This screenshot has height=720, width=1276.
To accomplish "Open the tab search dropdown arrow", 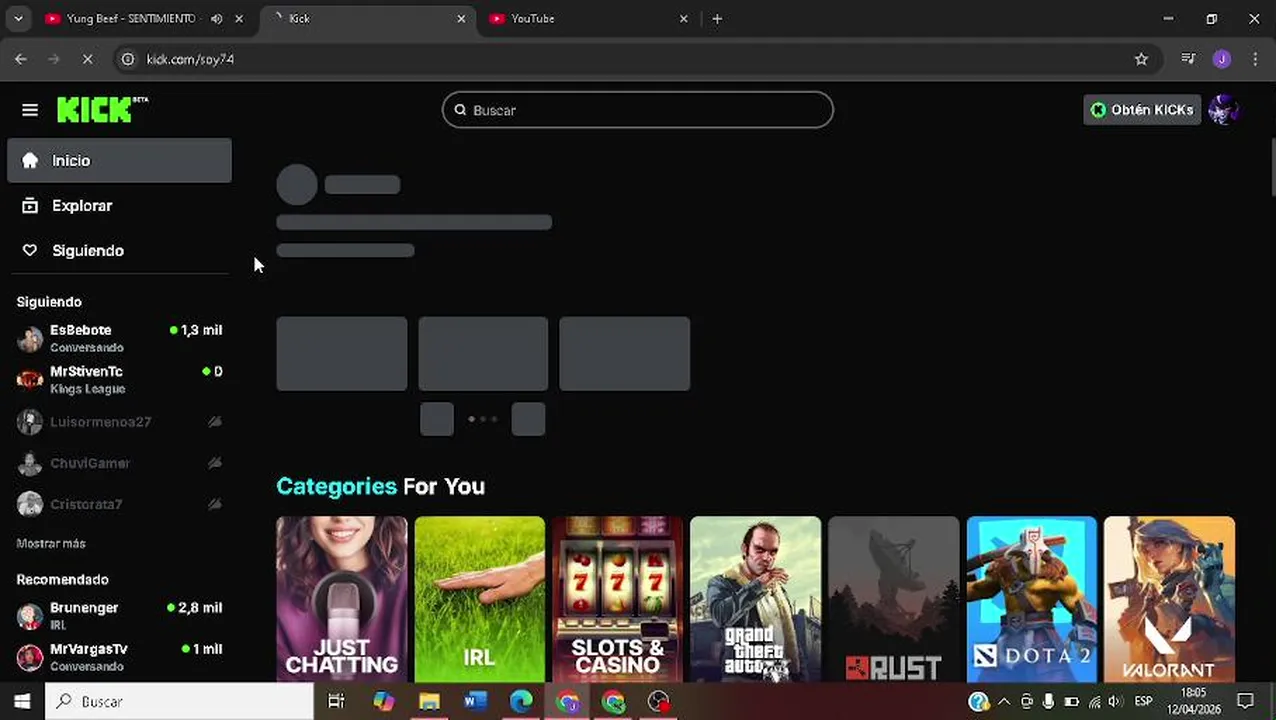I will point(18,18).
